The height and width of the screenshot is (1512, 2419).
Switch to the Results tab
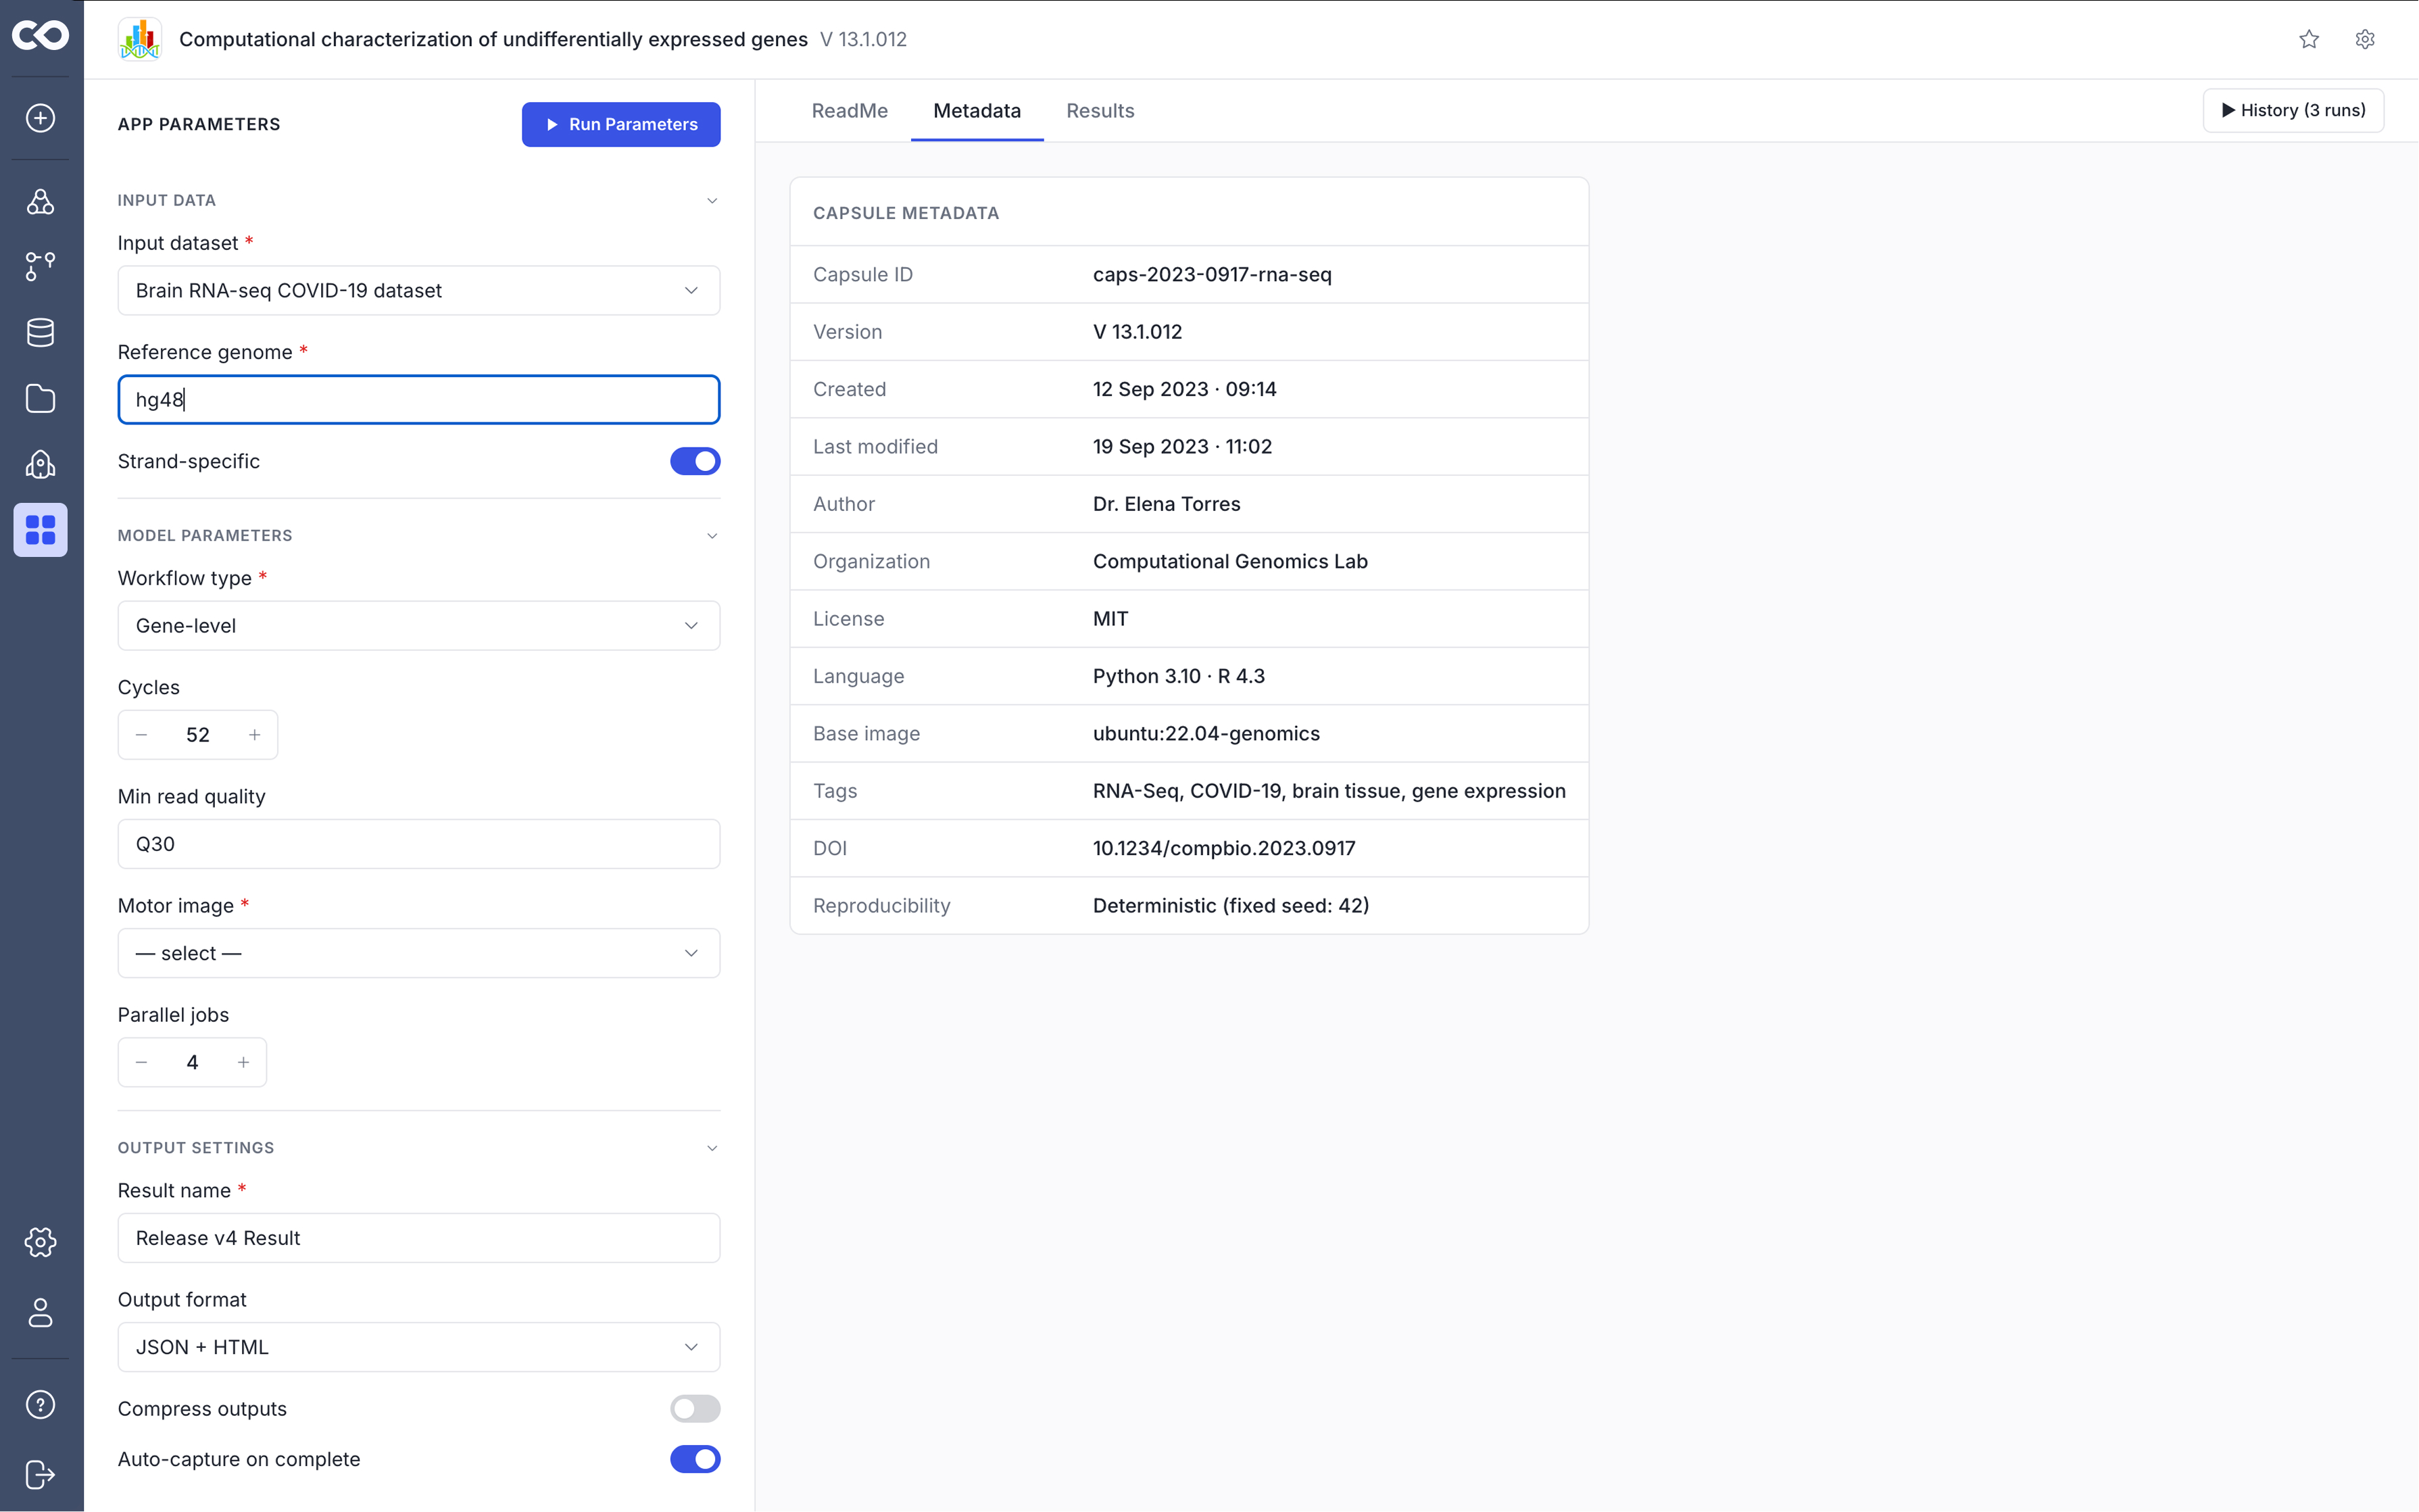1100,111
